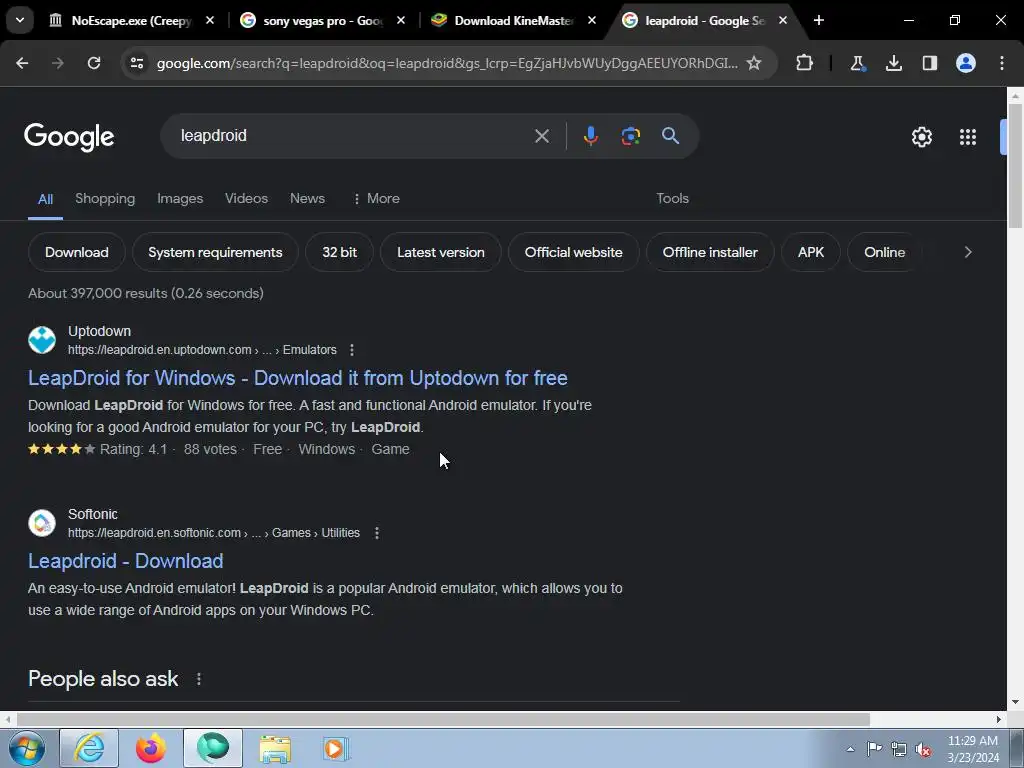Open LeapDroid for Windows Uptodown link
1024x768 pixels.
click(298, 378)
